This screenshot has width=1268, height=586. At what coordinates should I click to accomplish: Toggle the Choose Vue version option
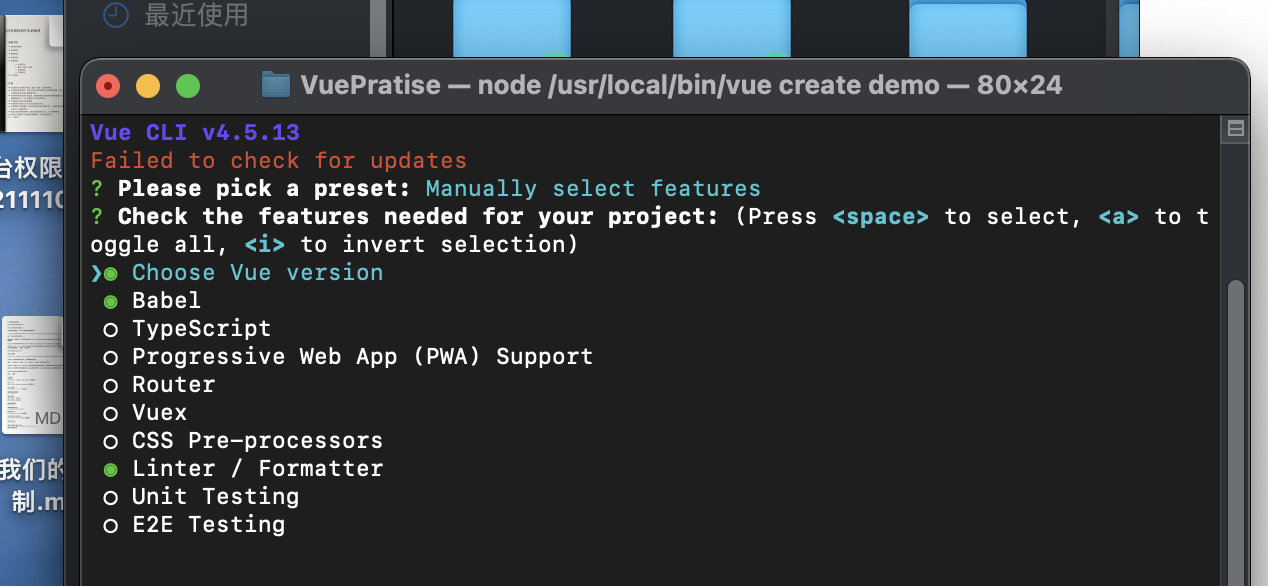click(257, 273)
